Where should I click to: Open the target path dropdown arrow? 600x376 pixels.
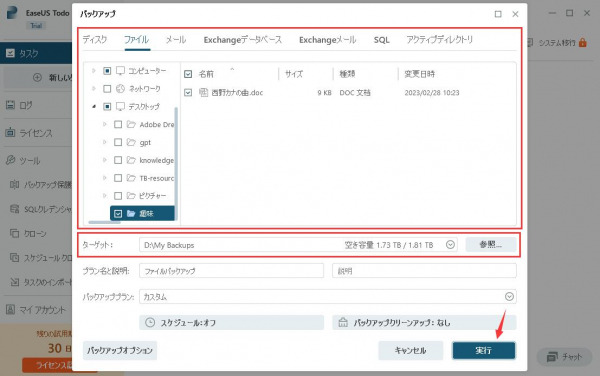(x=450, y=244)
